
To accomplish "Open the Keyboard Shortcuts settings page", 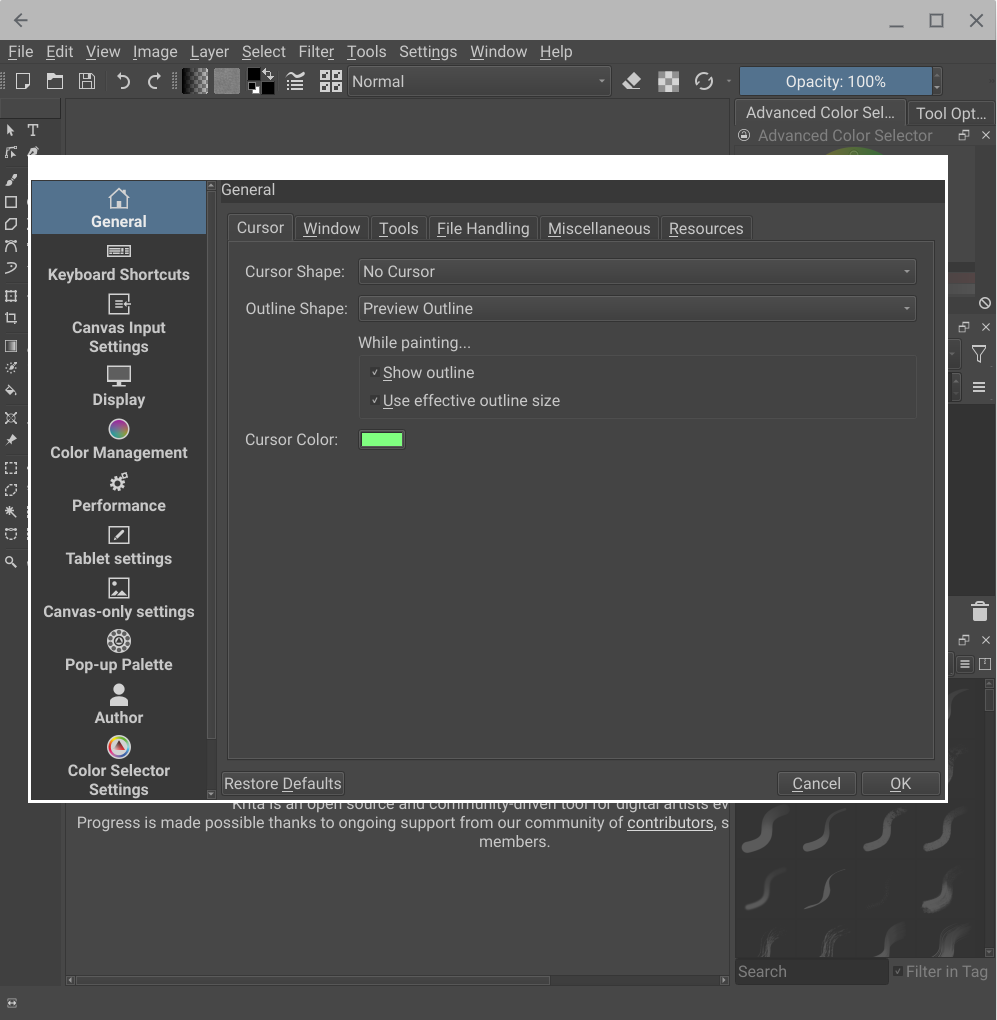I will click(118, 262).
